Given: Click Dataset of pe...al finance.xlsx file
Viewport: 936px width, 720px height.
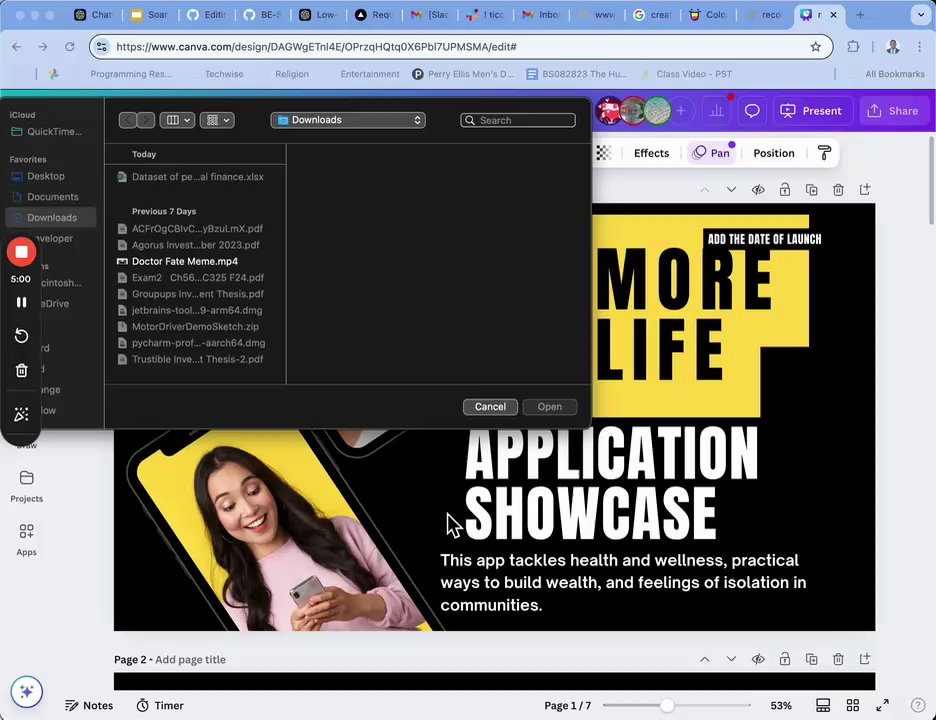Looking at the screenshot, I should click(198, 177).
